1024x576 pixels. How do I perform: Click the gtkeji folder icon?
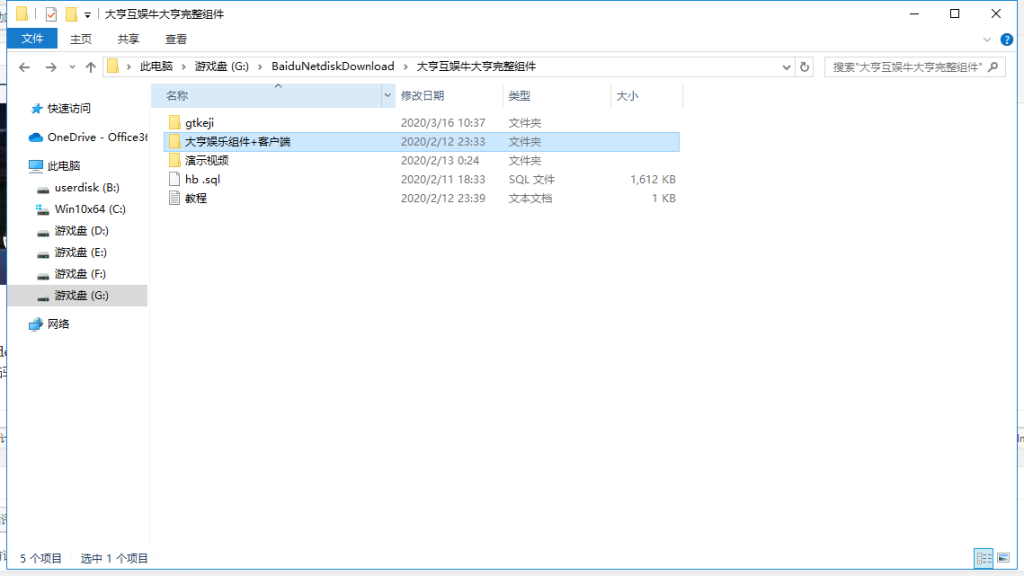point(174,123)
